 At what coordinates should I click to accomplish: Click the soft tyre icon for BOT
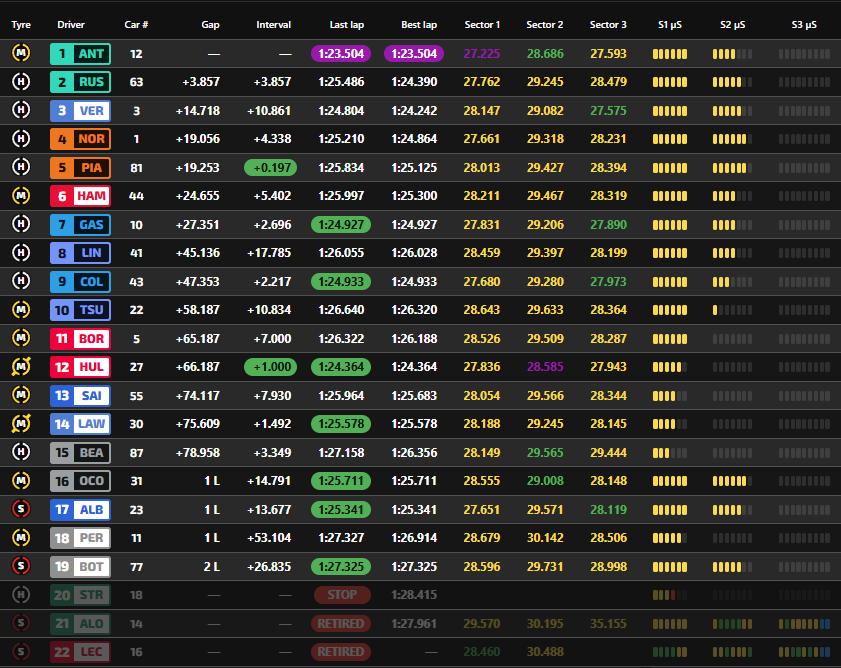point(21,566)
